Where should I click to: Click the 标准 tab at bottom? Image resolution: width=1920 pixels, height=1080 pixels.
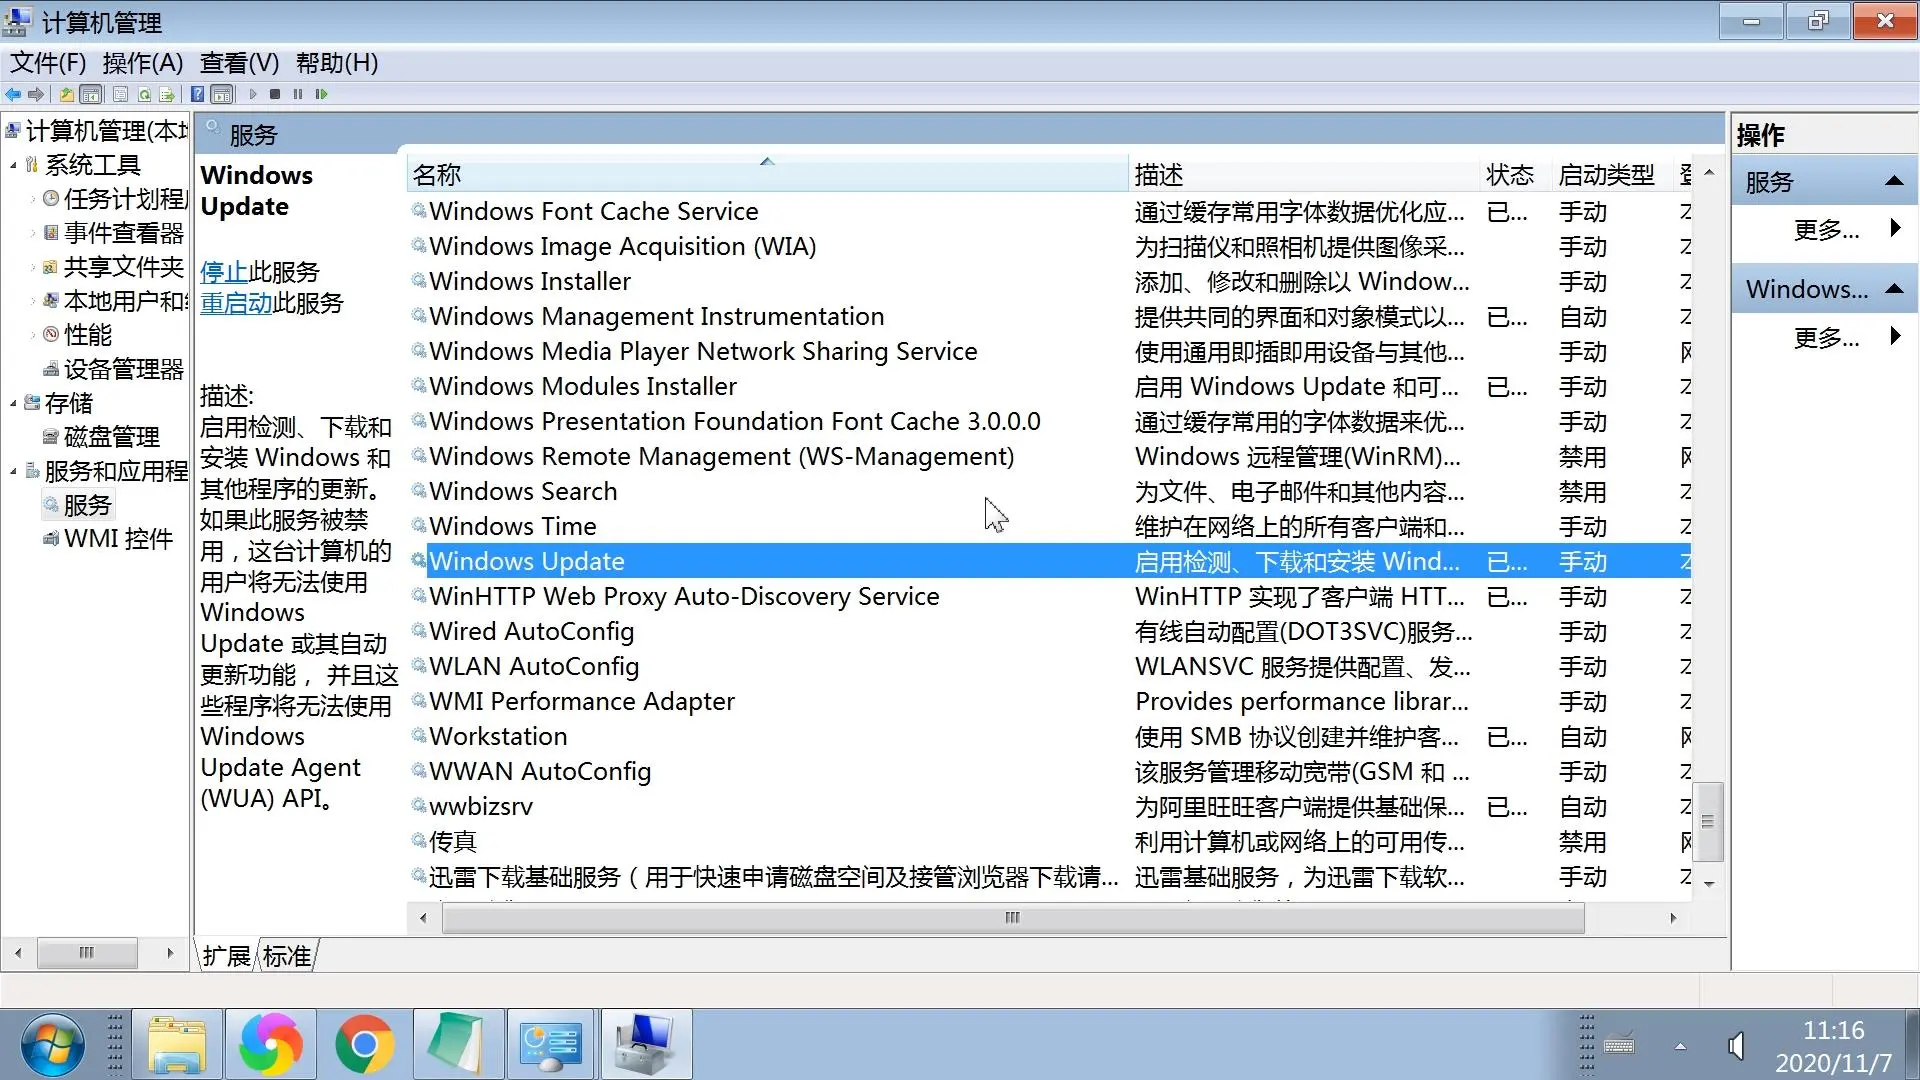point(289,956)
